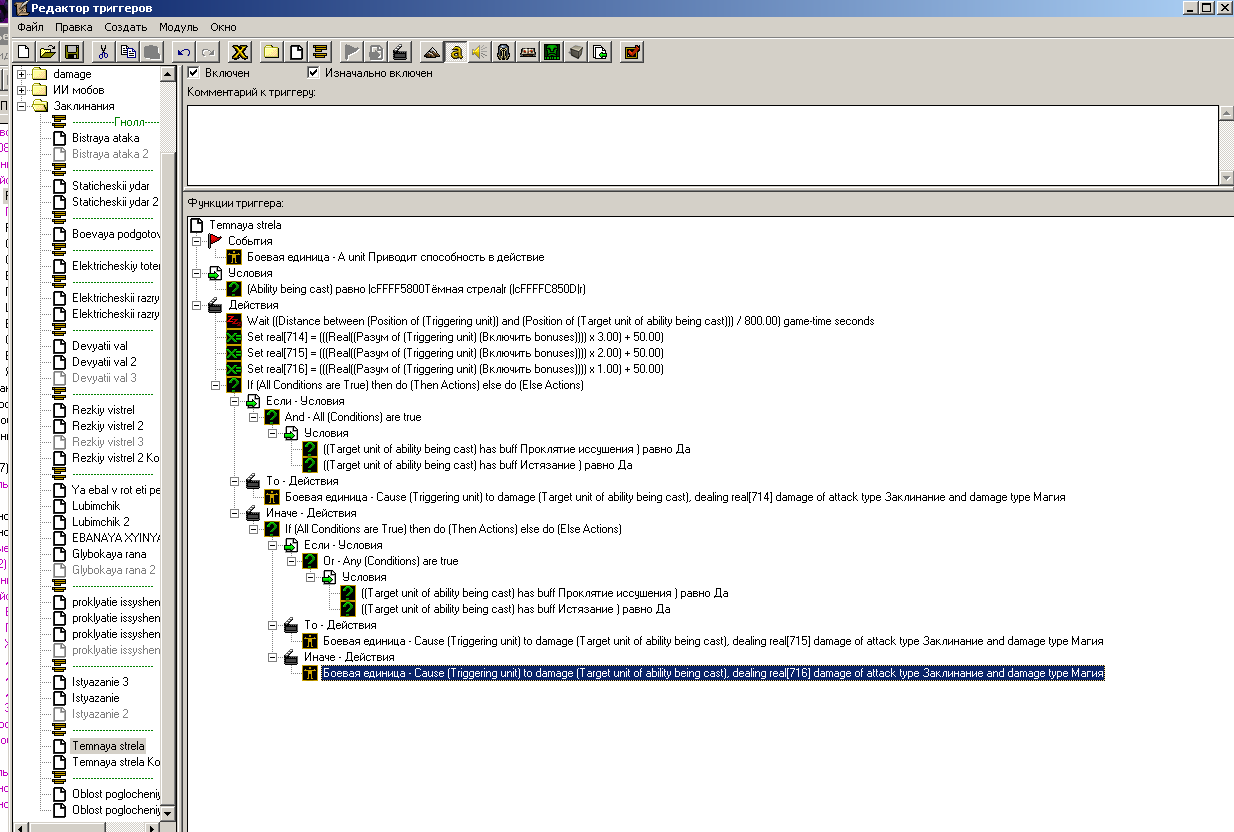Select the real[715] damage action line

click(713, 641)
